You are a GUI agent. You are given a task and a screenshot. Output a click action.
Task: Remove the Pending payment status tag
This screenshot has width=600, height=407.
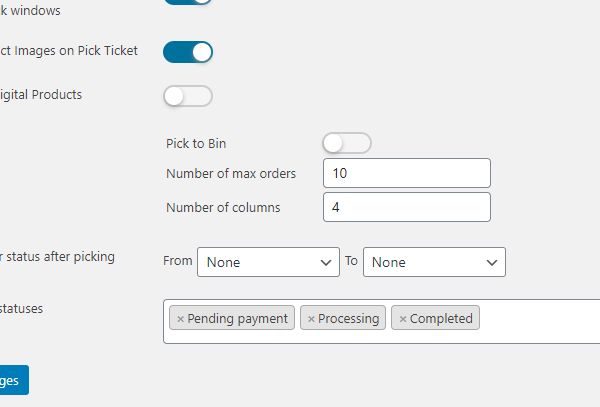pyautogui.click(x=180, y=319)
